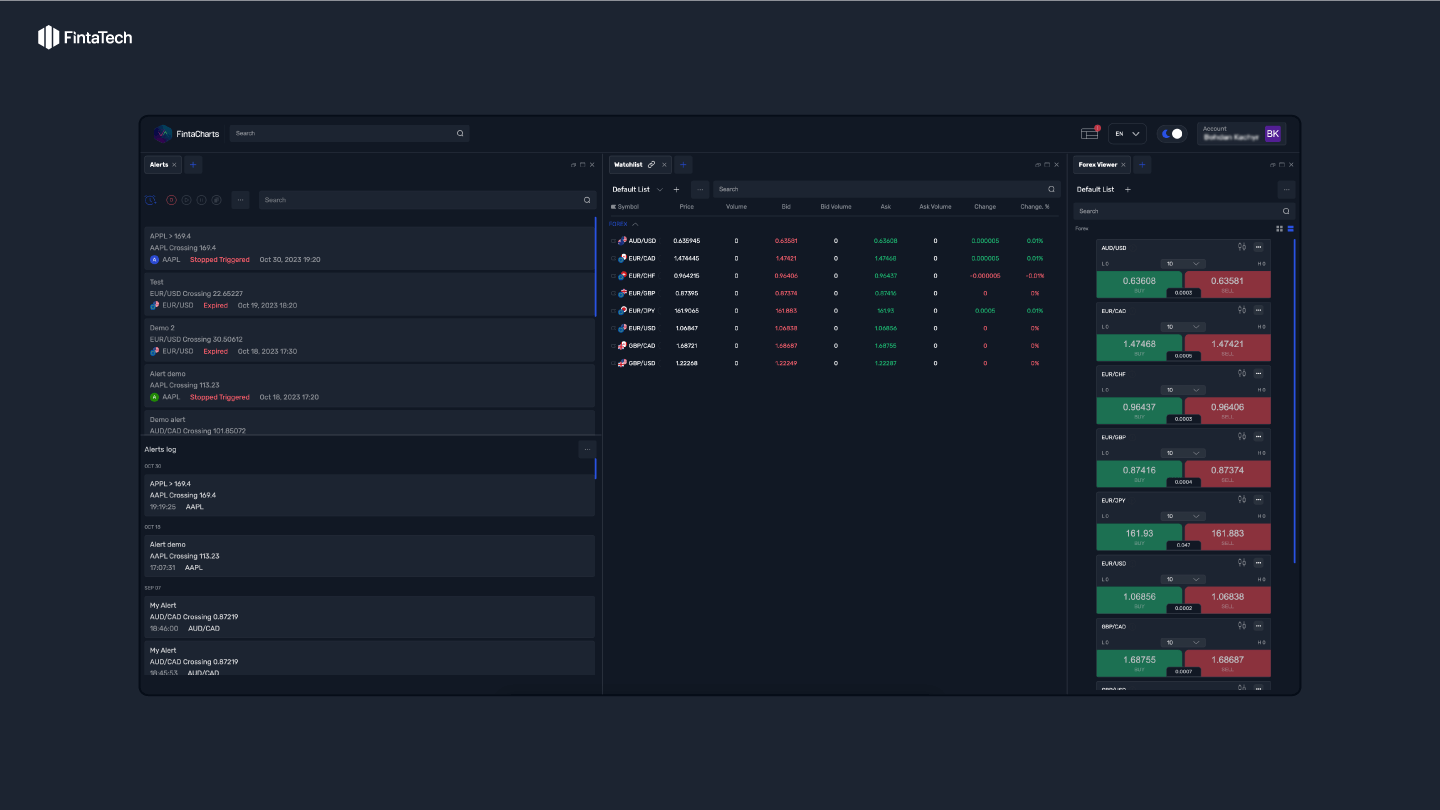Open the Default List dropdown in Watchlist
The width and height of the screenshot is (1440, 810).
[638, 189]
